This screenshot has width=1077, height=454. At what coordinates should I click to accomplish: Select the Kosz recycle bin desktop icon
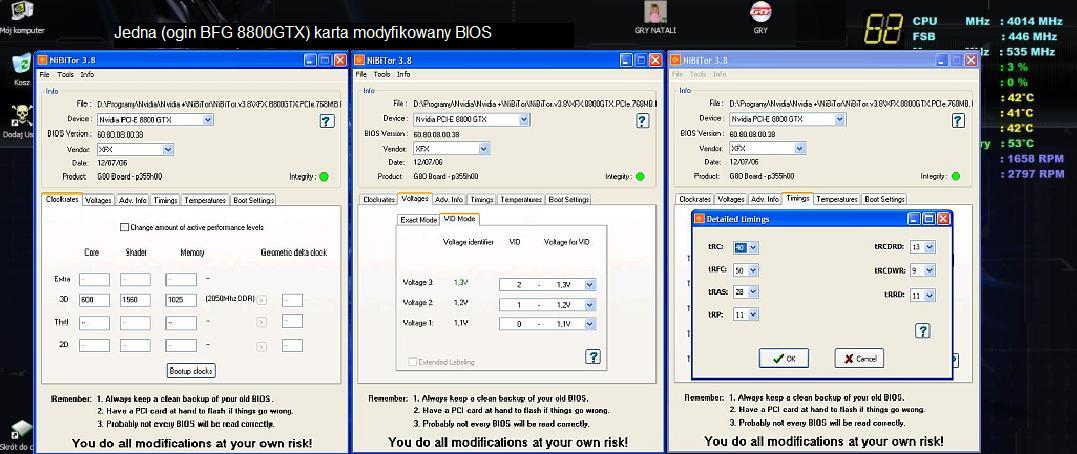22,70
